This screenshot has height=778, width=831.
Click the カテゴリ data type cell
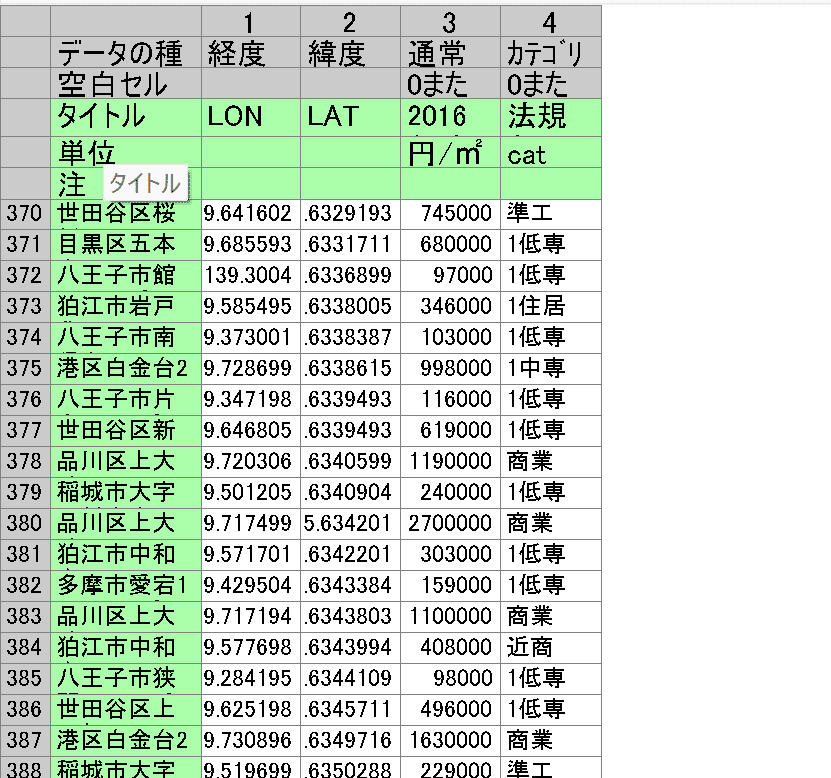[x=551, y=52]
